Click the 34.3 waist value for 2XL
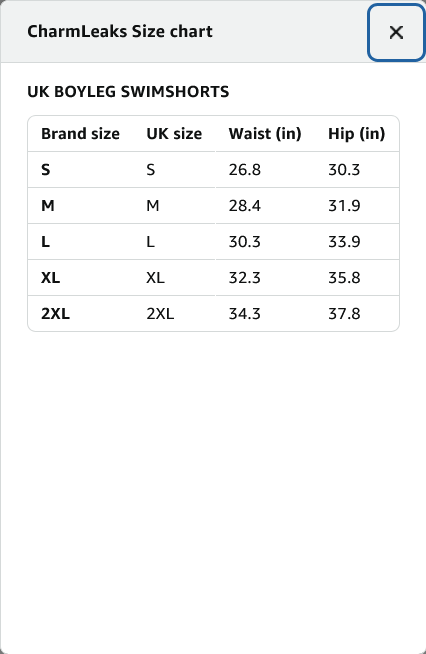This screenshot has height=654, width=426. click(x=245, y=314)
